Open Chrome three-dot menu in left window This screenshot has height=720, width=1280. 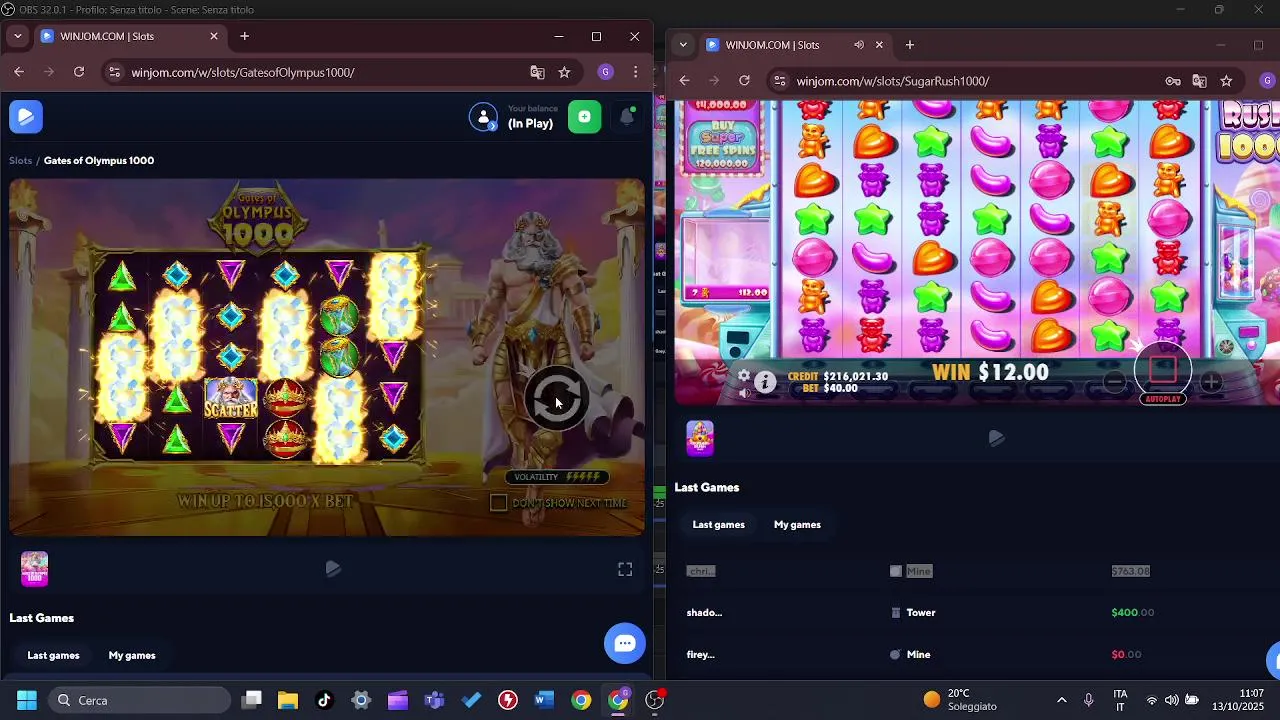(635, 72)
